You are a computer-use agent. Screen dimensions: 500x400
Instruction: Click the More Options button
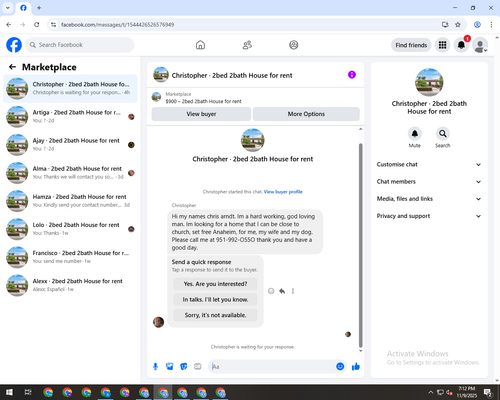(306, 114)
